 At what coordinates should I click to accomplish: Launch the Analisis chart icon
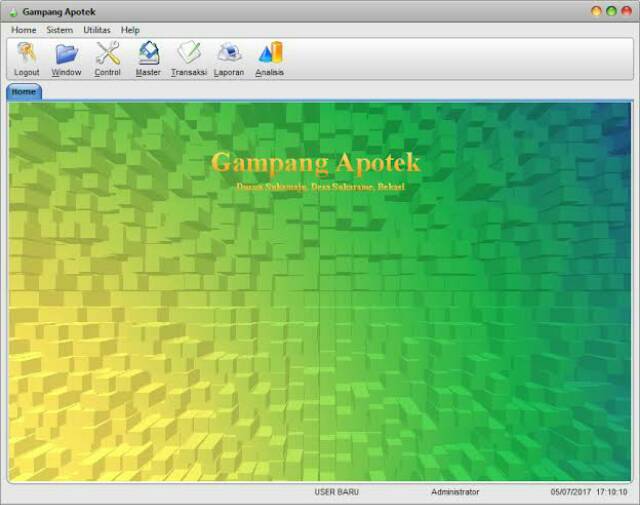[x=270, y=54]
